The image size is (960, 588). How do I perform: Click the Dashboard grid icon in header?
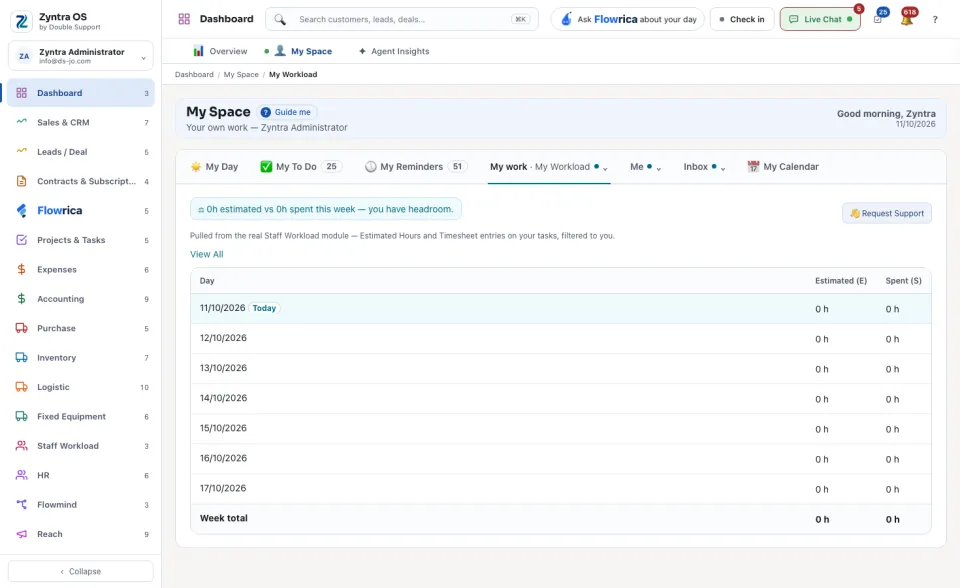click(184, 19)
